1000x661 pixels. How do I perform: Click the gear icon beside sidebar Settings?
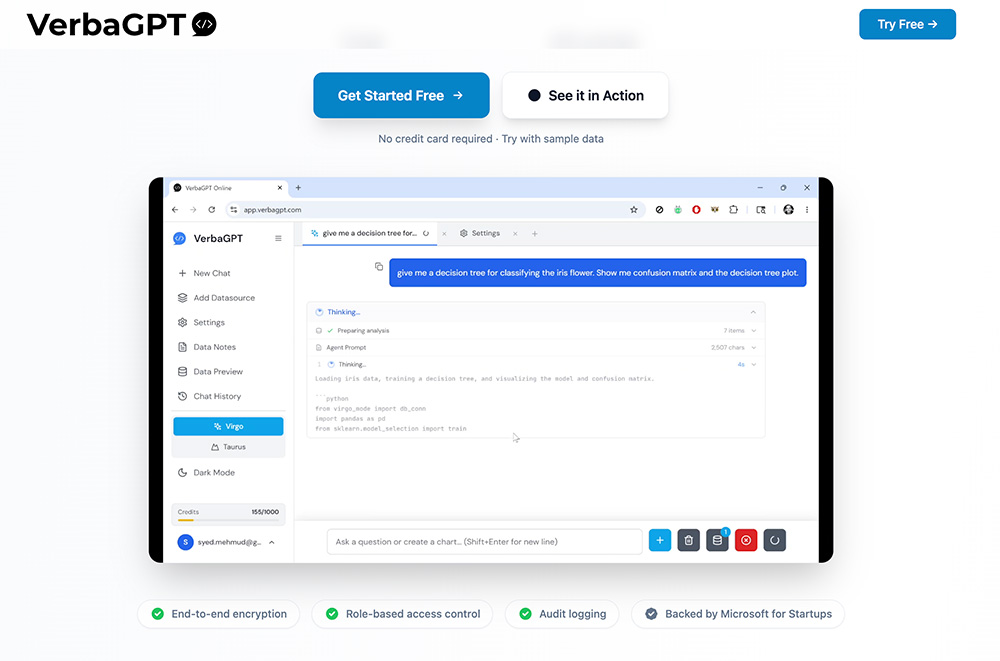(182, 323)
